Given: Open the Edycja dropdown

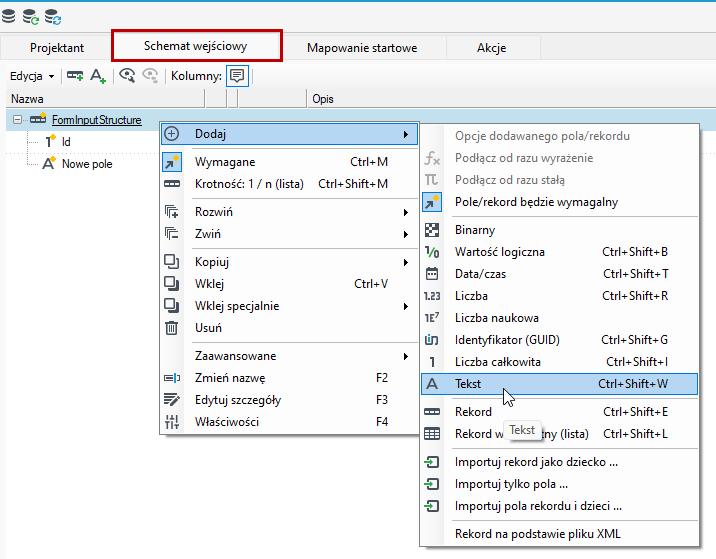Looking at the screenshot, I should point(32,76).
